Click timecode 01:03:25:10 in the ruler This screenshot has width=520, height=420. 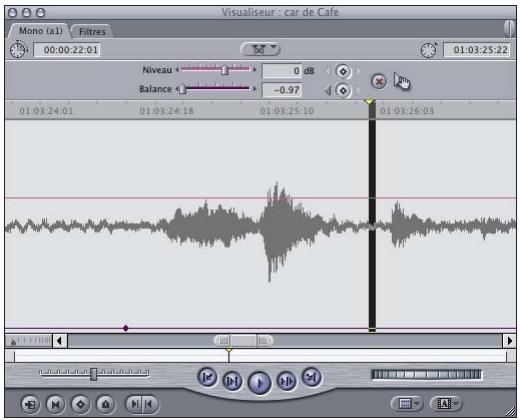(287, 111)
